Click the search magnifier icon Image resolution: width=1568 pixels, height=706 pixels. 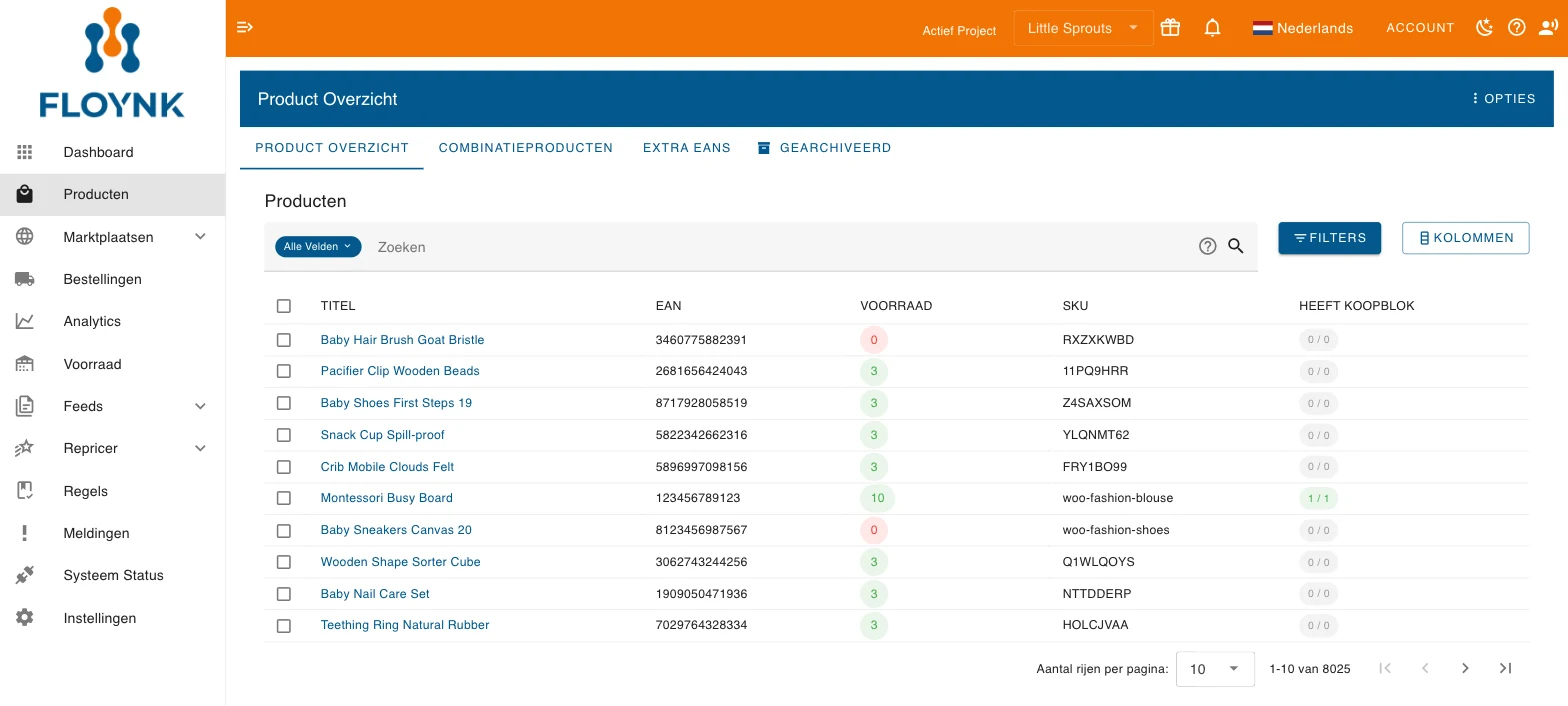pos(1236,246)
